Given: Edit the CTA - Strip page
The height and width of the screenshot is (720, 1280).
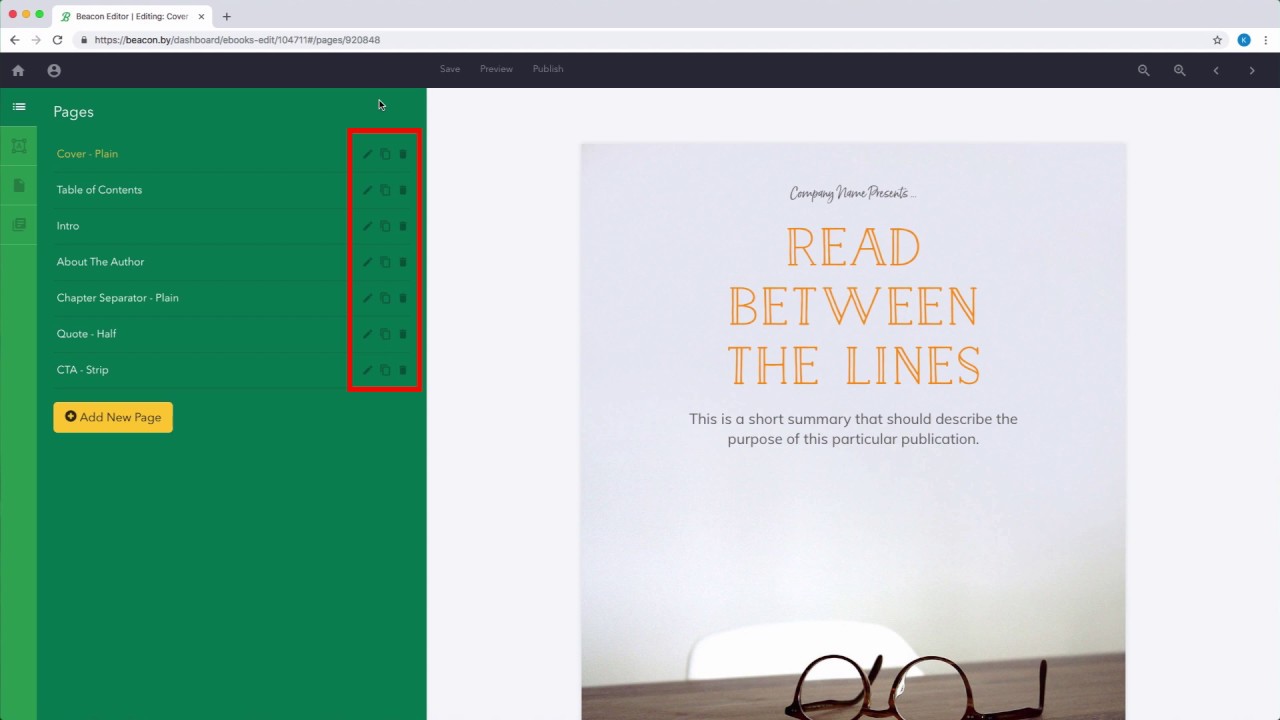Looking at the screenshot, I should coord(367,370).
